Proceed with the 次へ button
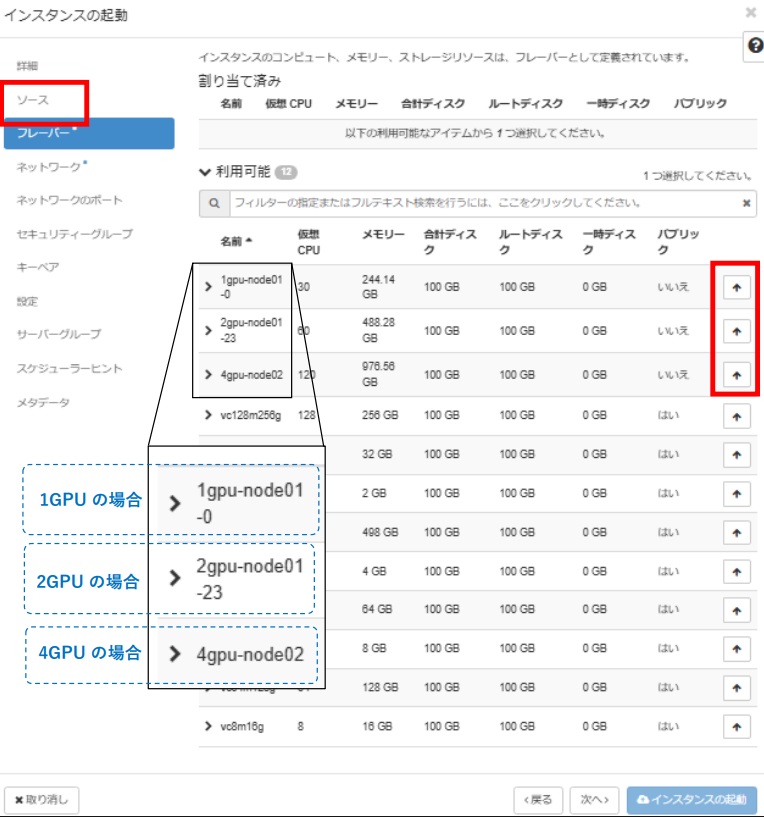Screen dimensions: 764x817 594,800
